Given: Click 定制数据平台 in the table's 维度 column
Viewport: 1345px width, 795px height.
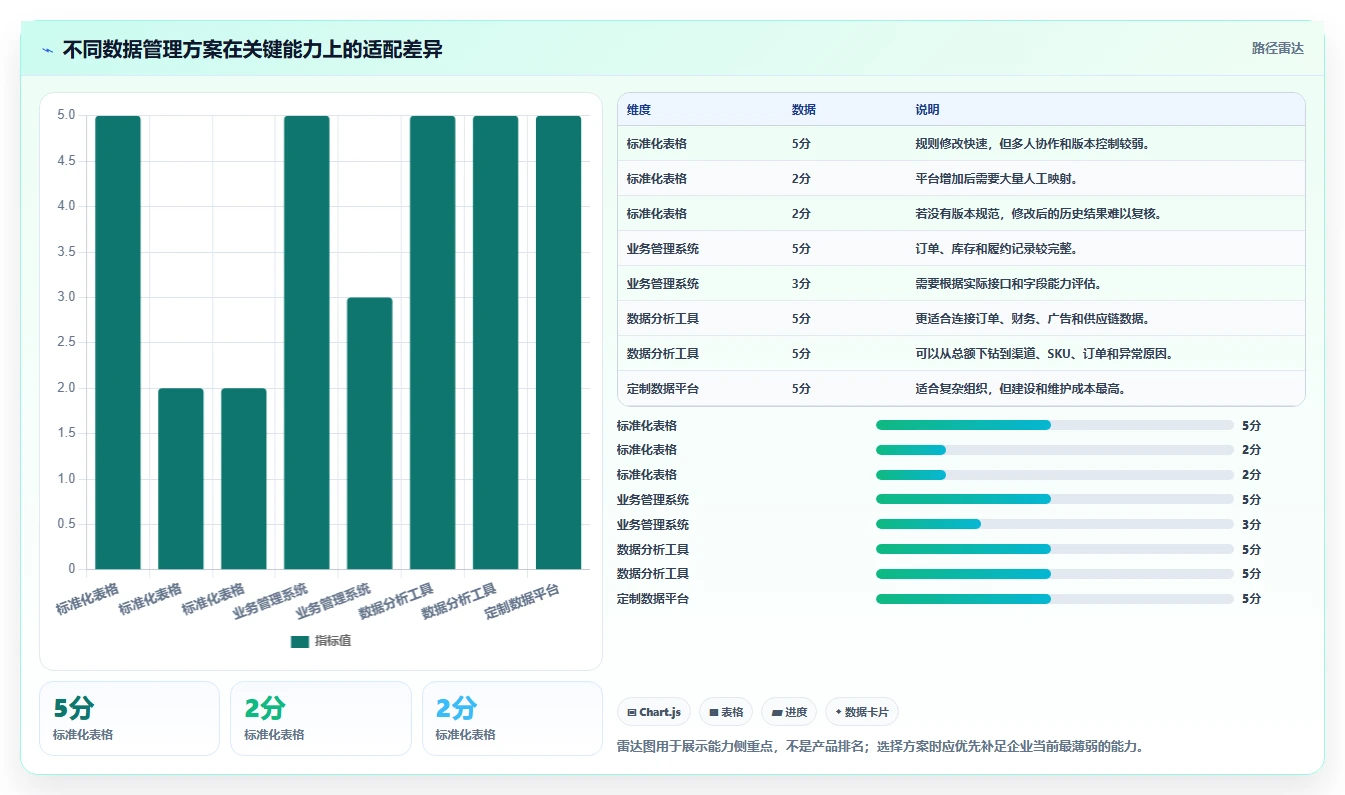Looking at the screenshot, I should point(663,389).
